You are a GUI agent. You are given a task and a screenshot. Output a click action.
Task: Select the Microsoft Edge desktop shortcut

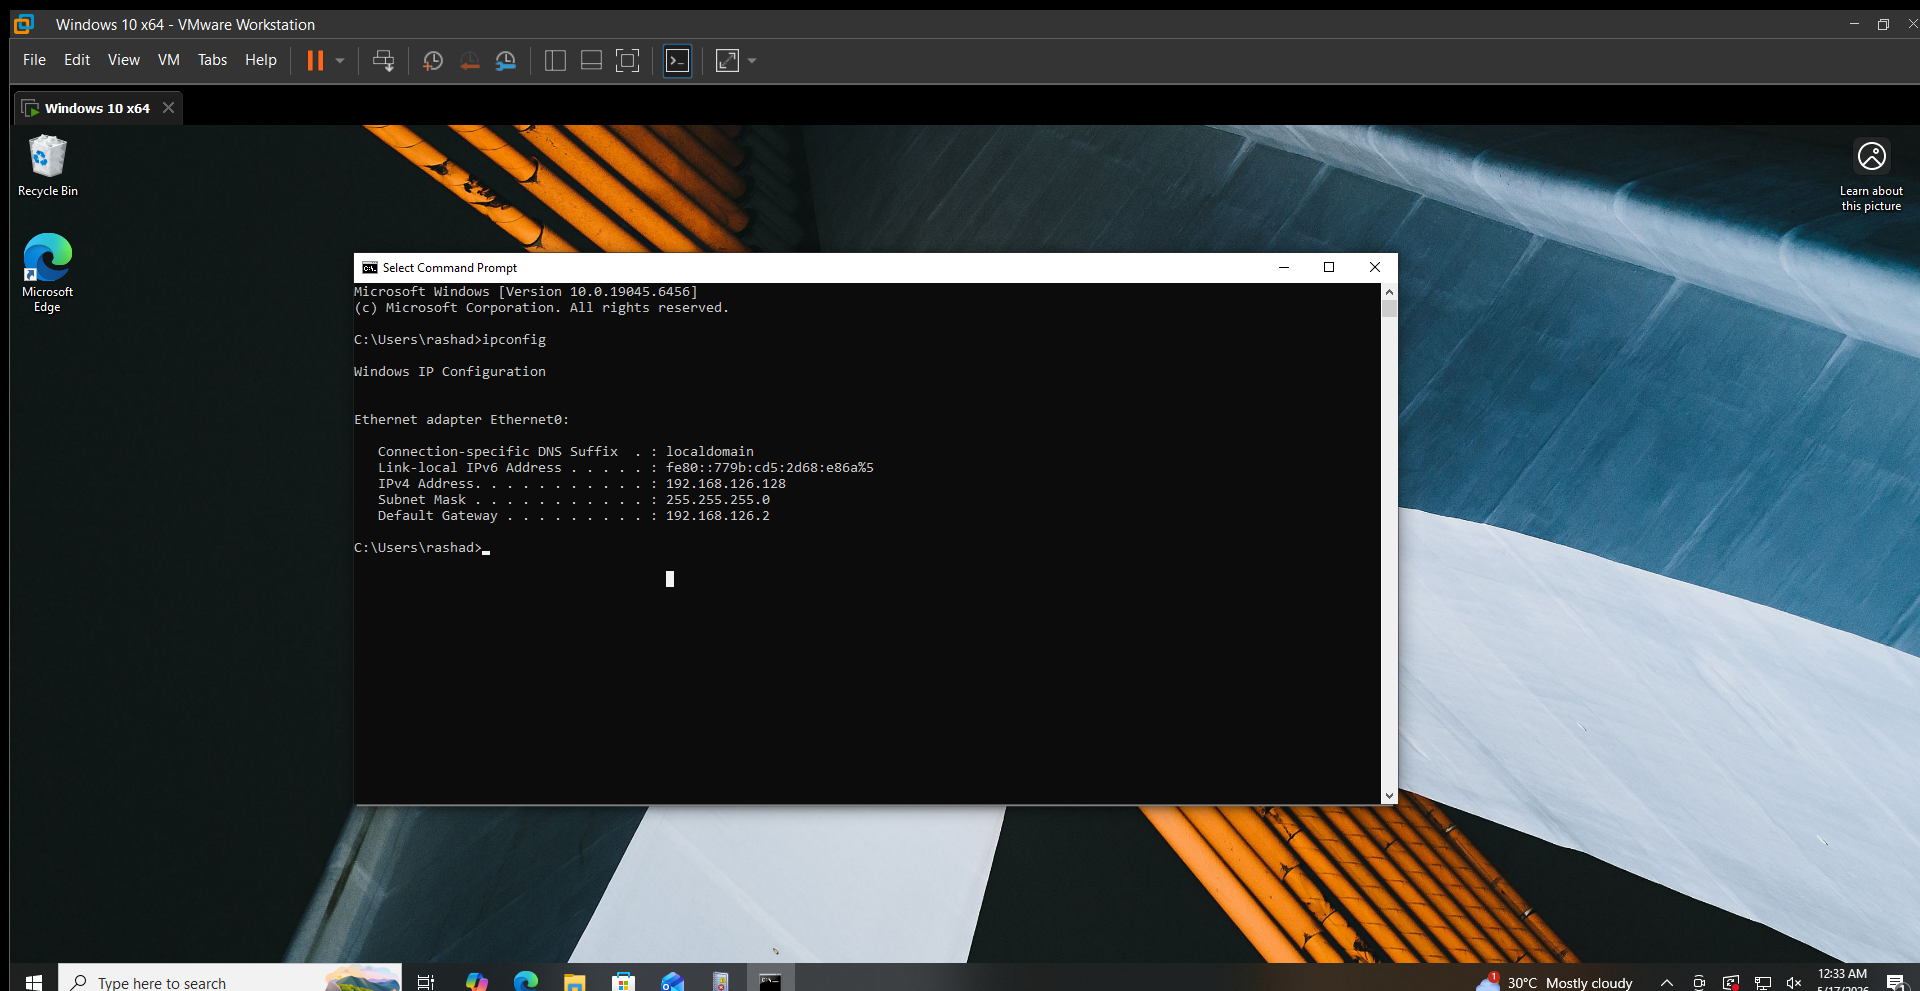tap(47, 273)
